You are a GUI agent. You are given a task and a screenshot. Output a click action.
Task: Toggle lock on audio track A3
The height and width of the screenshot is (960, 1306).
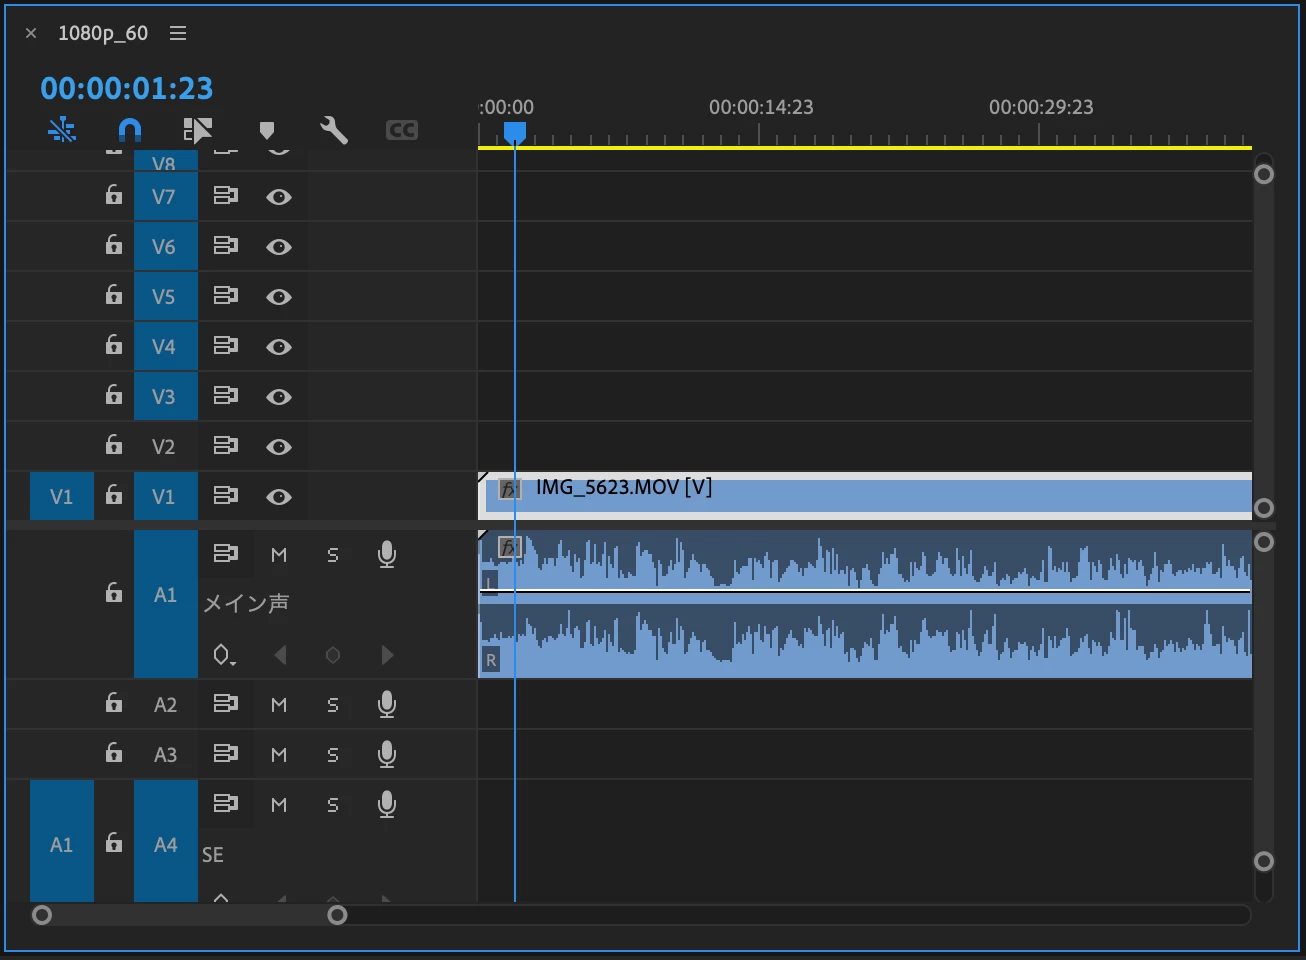114,753
